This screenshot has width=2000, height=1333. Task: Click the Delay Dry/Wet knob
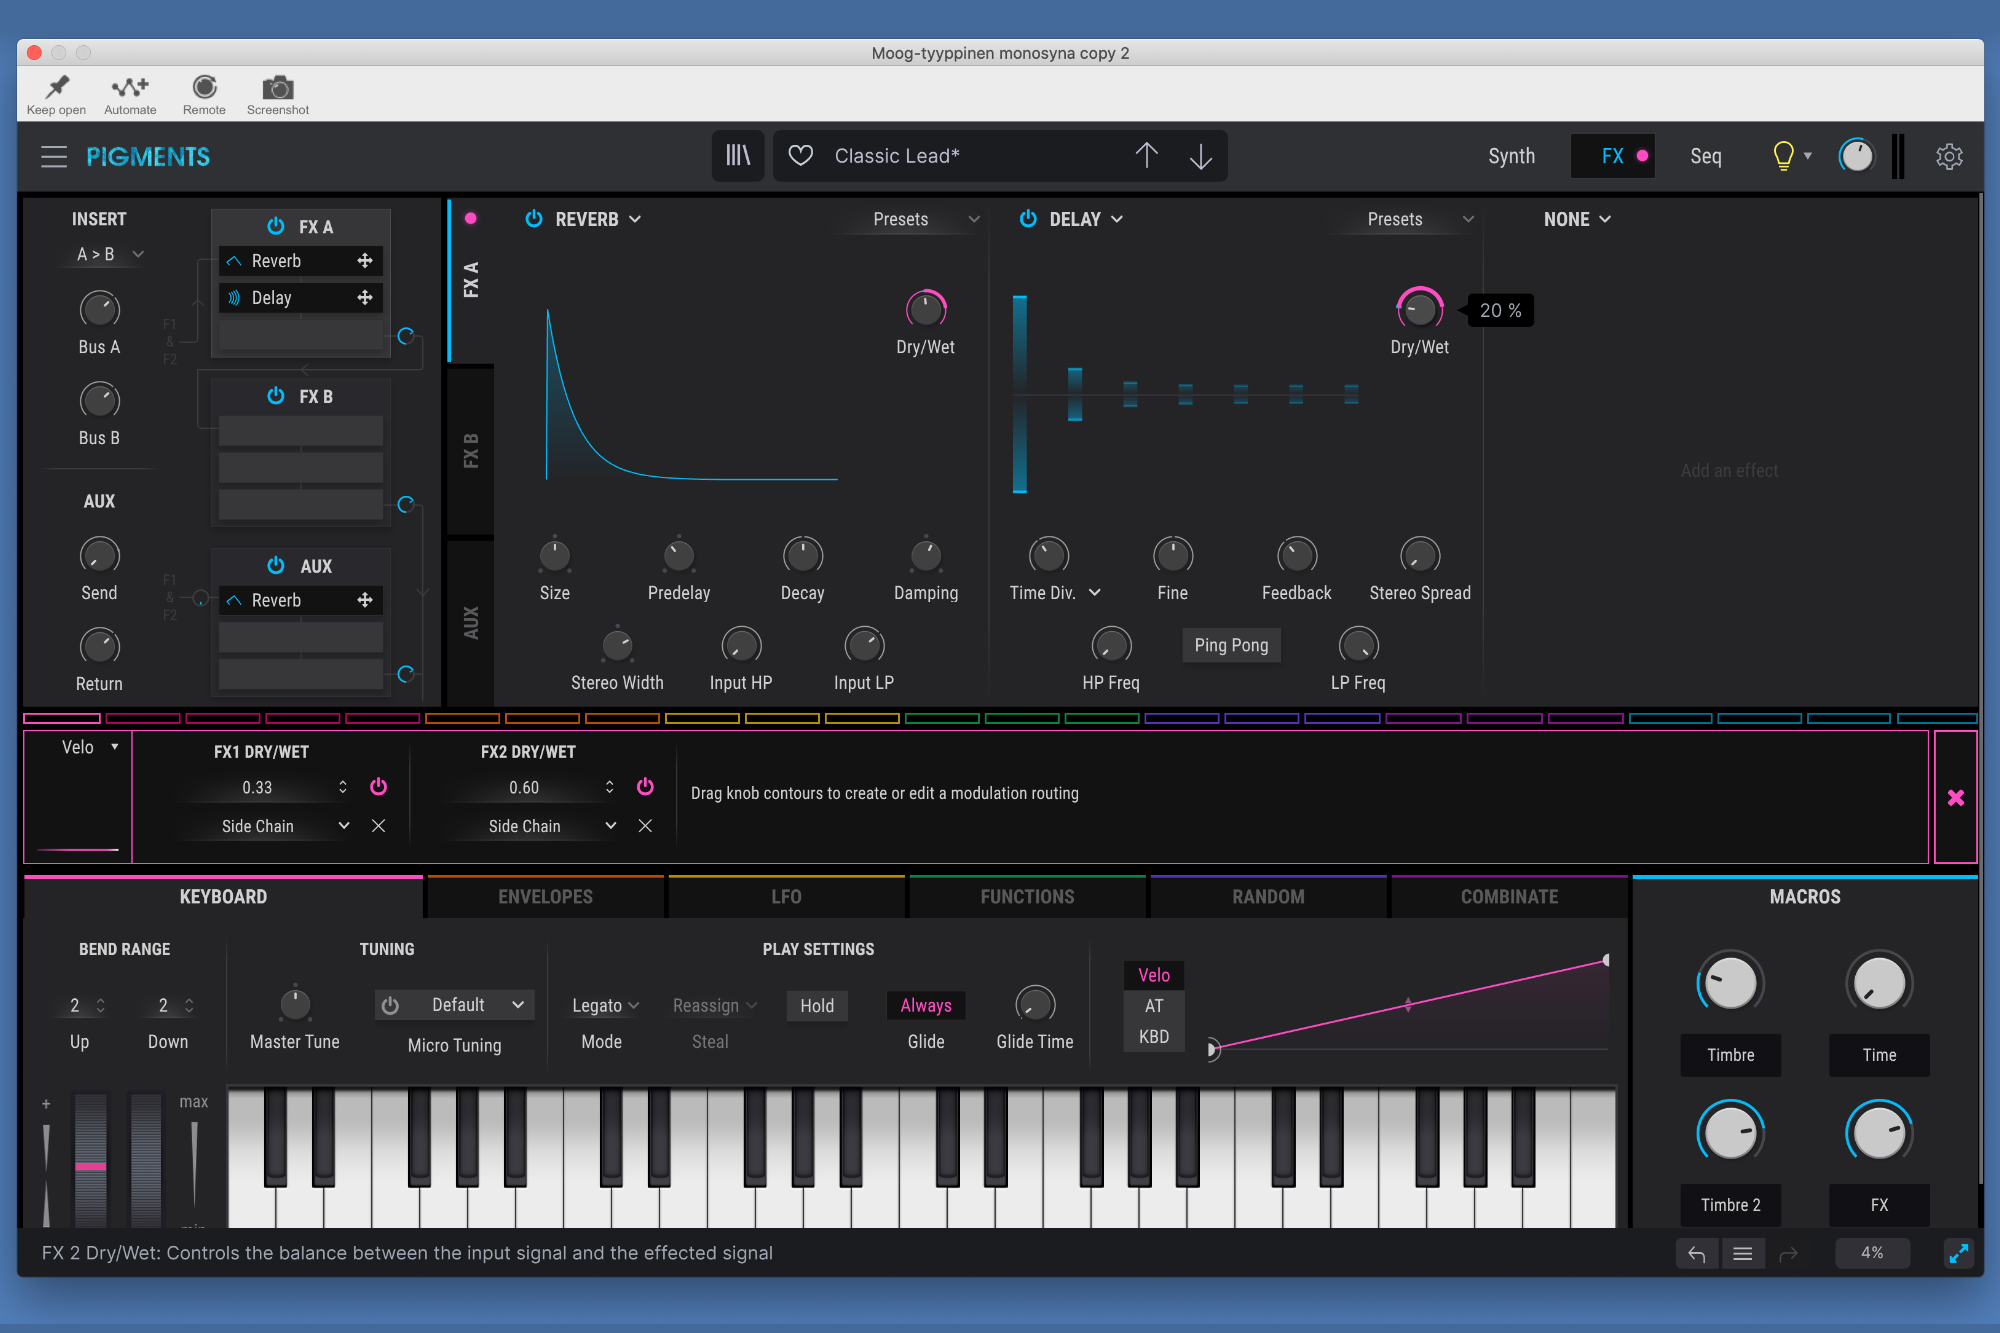pyautogui.click(x=1419, y=309)
